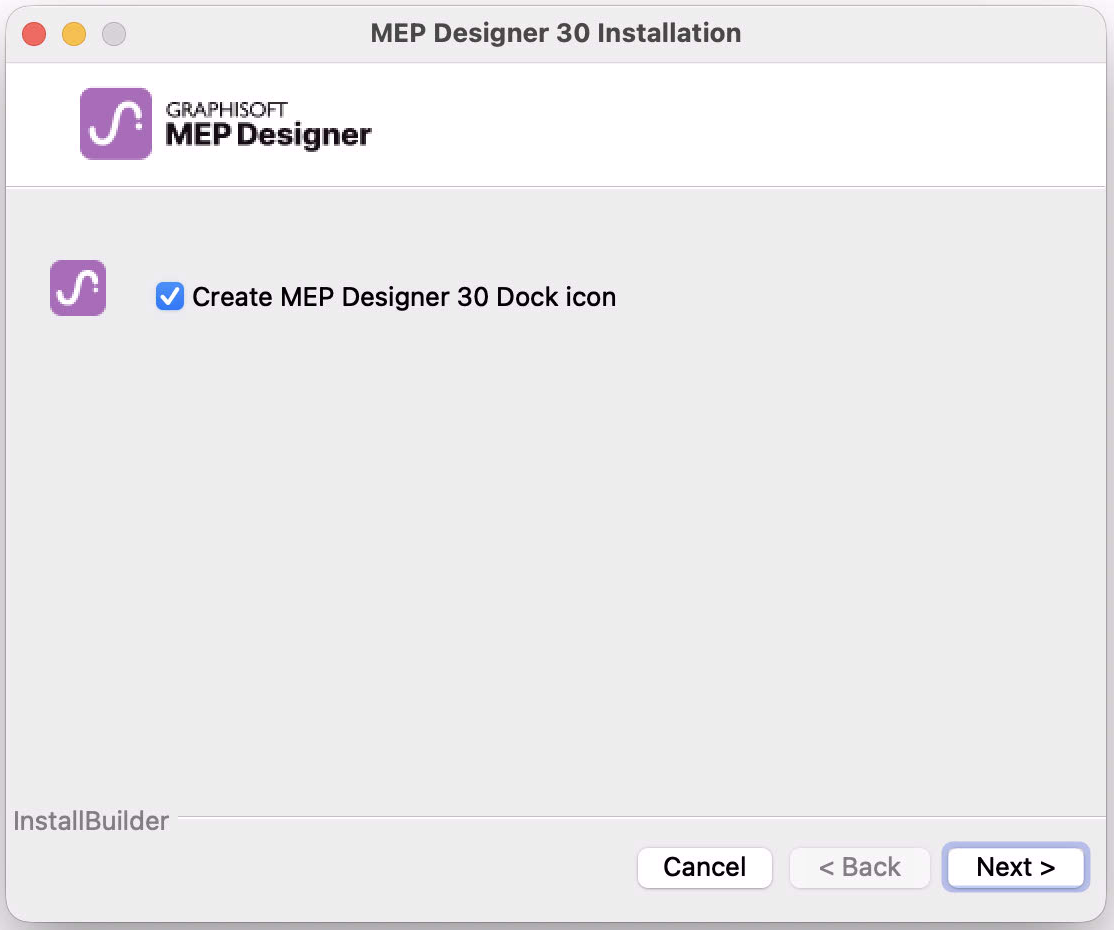This screenshot has height=930, width=1114.
Task: Click the GRAPHISOFT MEP Designer wordmark
Action: pos(268,125)
